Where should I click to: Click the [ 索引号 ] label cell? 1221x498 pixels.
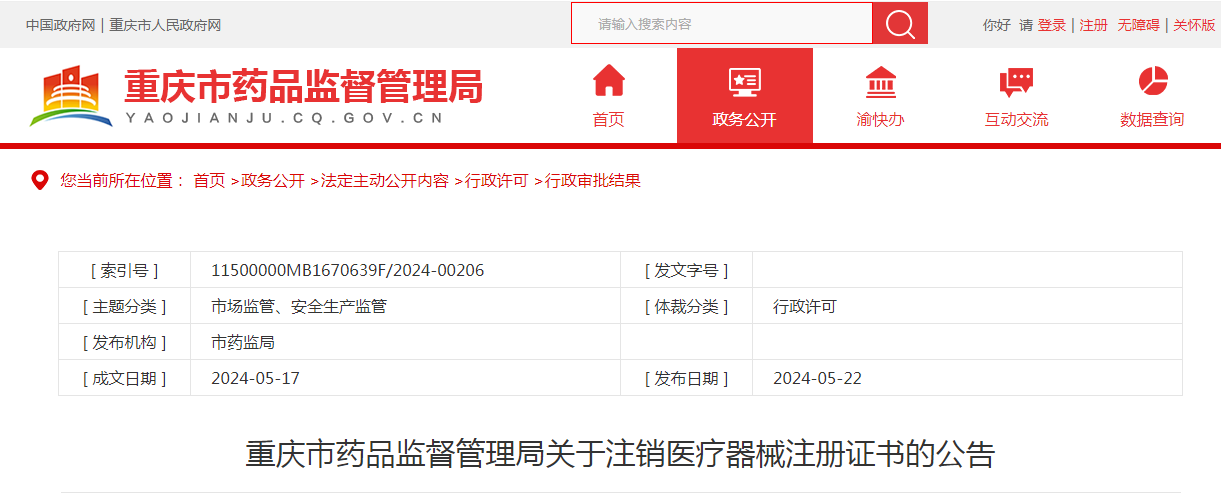click(124, 270)
